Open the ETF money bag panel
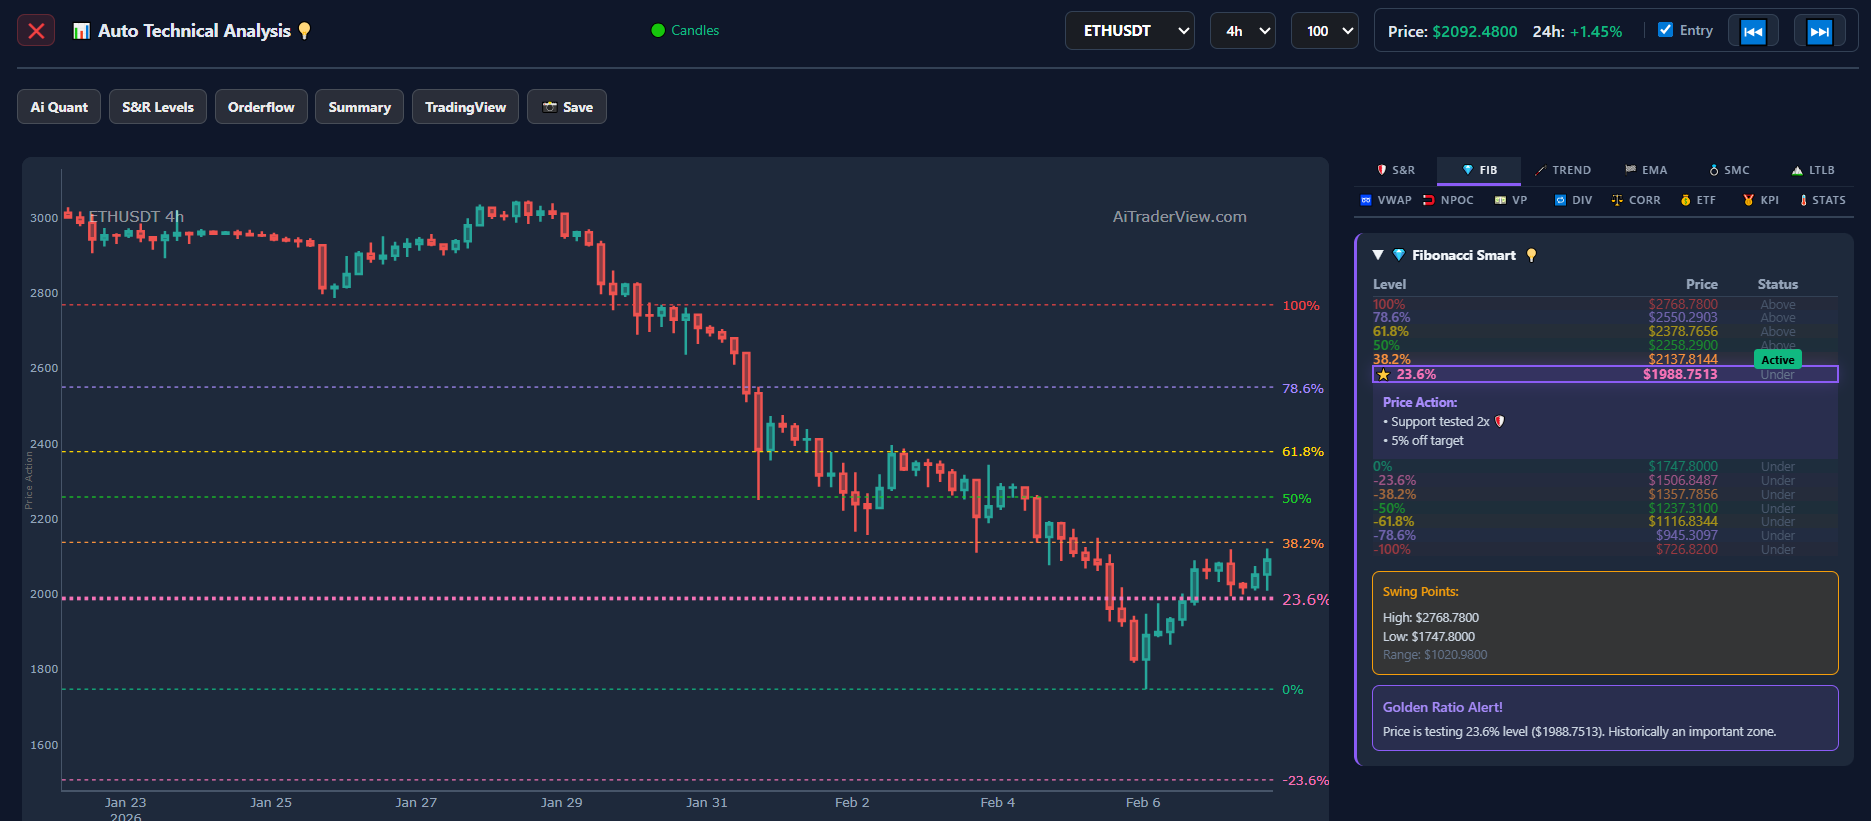The height and width of the screenshot is (821, 1871). [x=1698, y=201]
